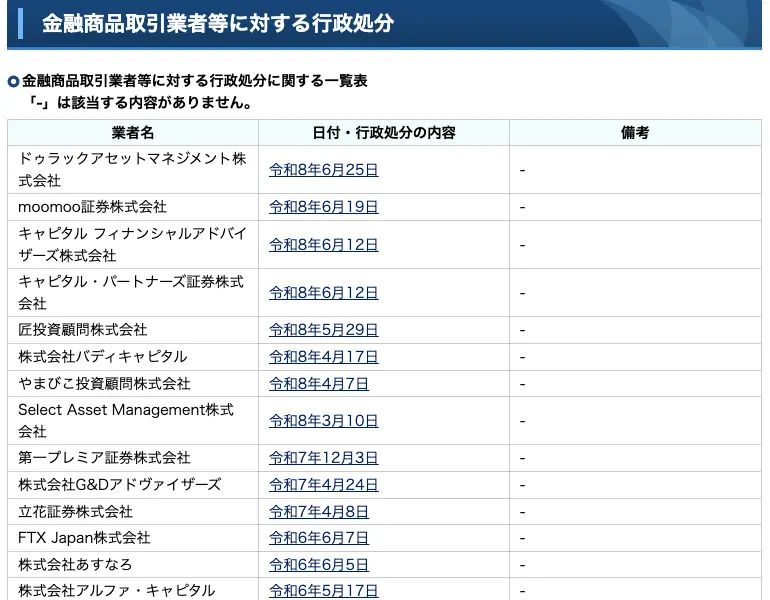
Task: Select 株式会社あすなろ company name
Action: (75, 565)
